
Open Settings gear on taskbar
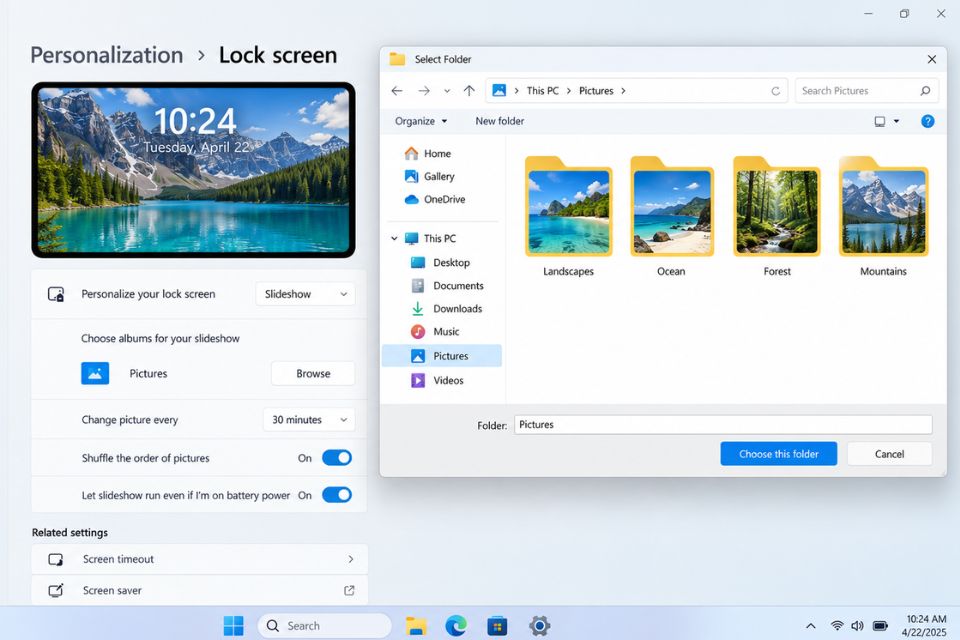(x=539, y=625)
